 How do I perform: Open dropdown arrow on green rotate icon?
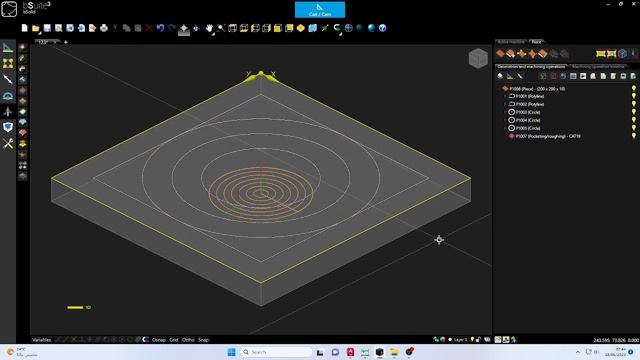click(340, 33)
